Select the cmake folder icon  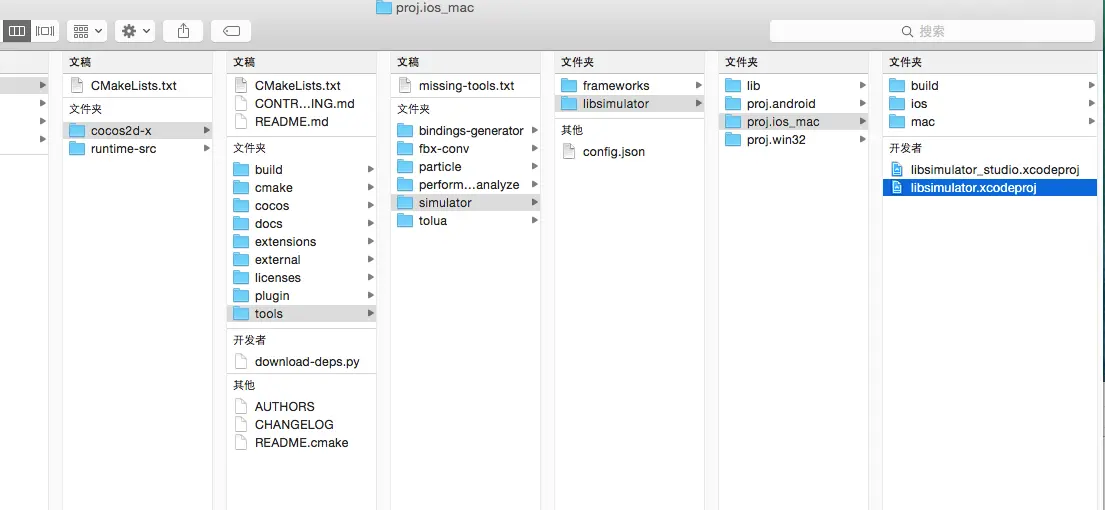point(242,188)
